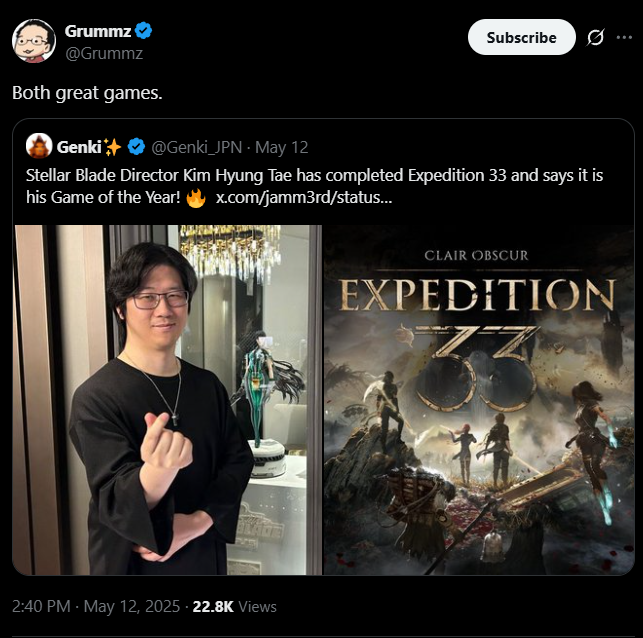Screen dimensions: 643x638
Task: Open the @Genki_JPN handle
Action: tap(196, 147)
